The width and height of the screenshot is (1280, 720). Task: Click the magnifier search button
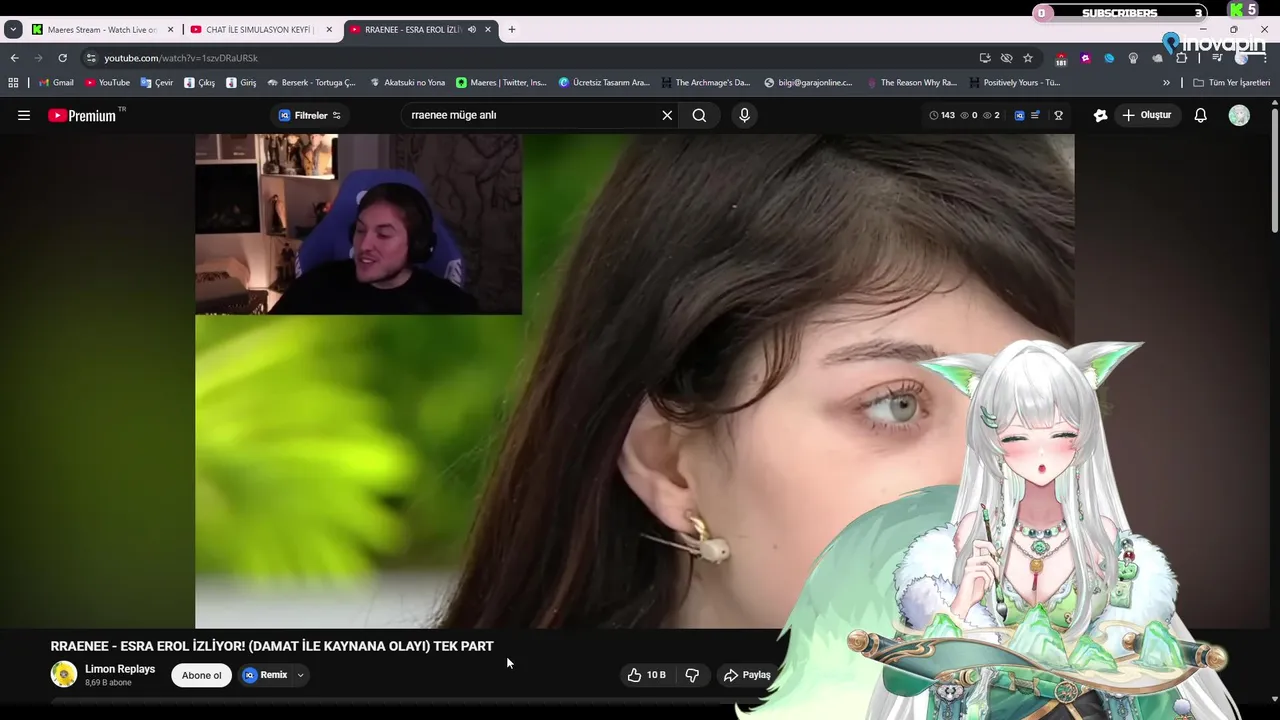[699, 115]
